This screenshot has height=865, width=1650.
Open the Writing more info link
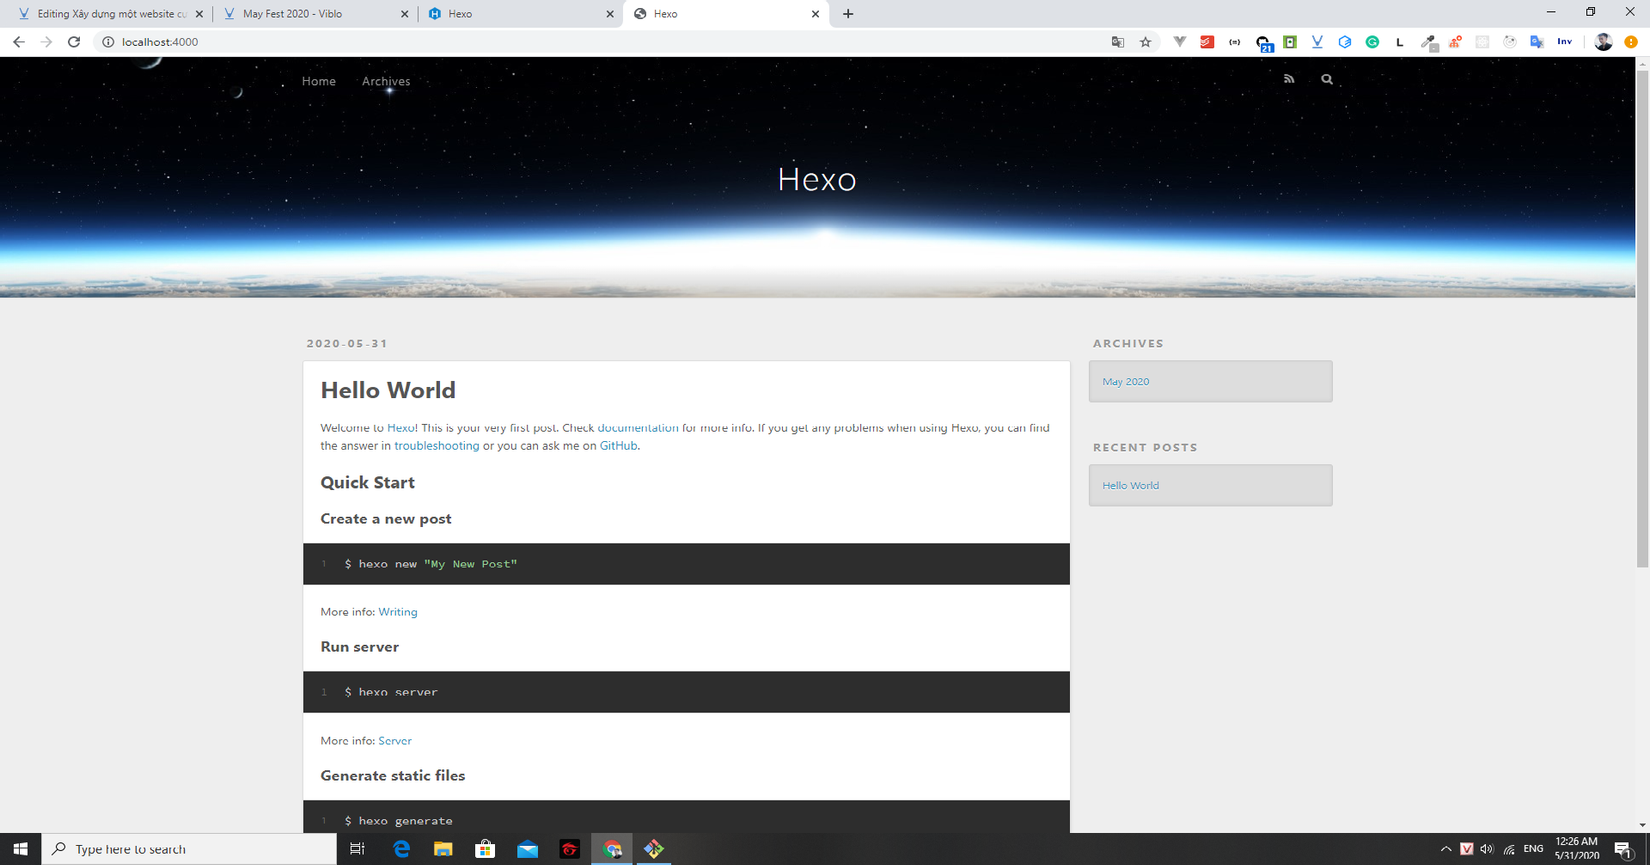[x=398, y=612]
